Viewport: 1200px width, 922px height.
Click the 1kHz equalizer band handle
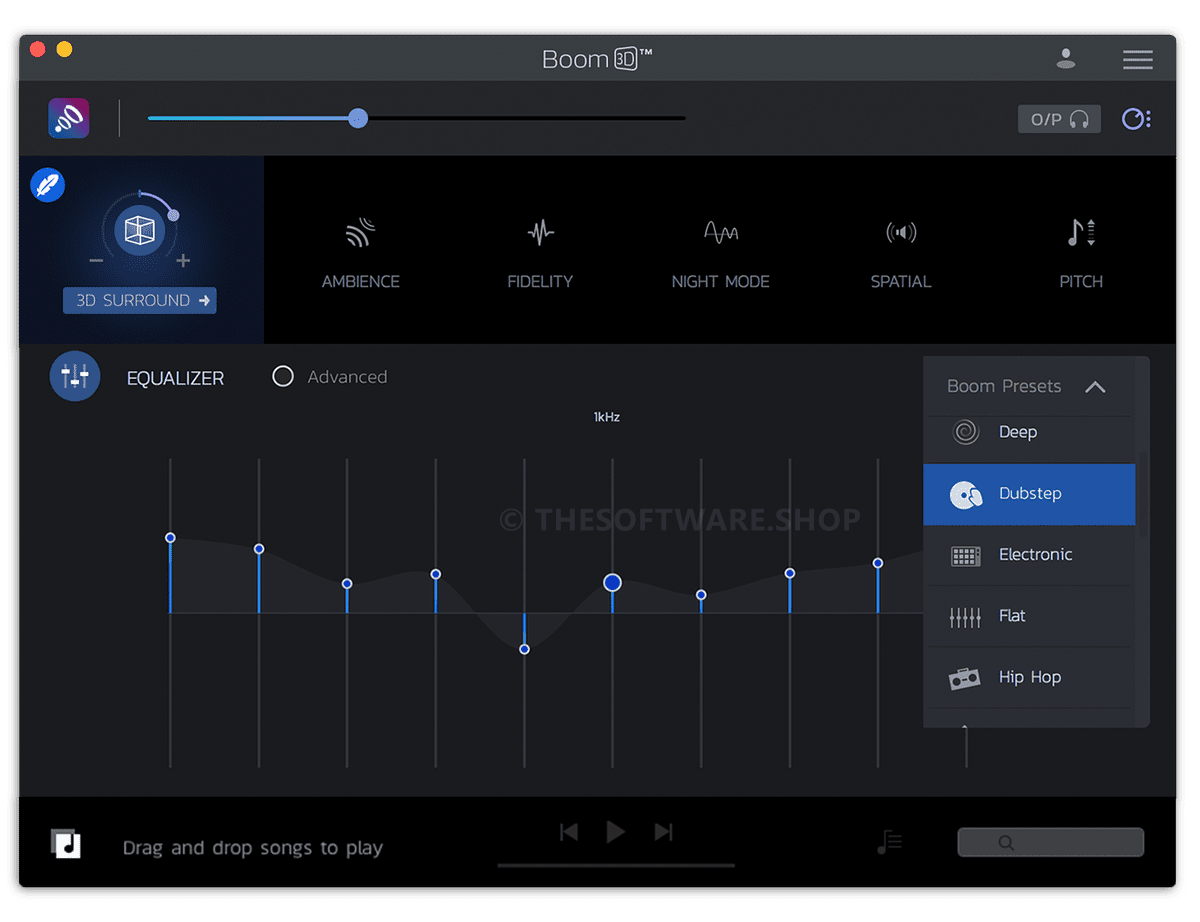pyautogui.click(x=612, y=582)
